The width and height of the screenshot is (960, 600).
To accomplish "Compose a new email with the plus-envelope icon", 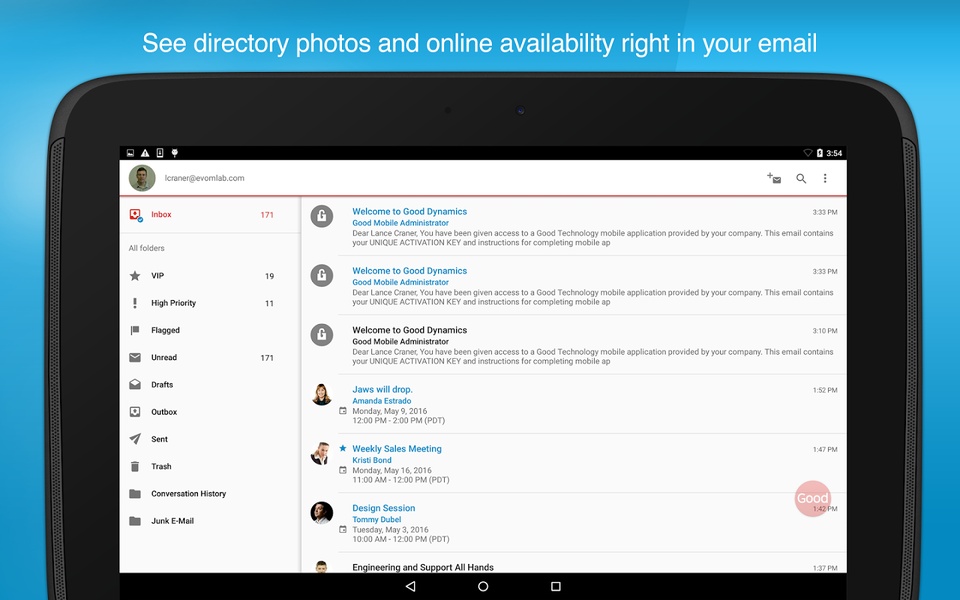I will pos(774,178).
